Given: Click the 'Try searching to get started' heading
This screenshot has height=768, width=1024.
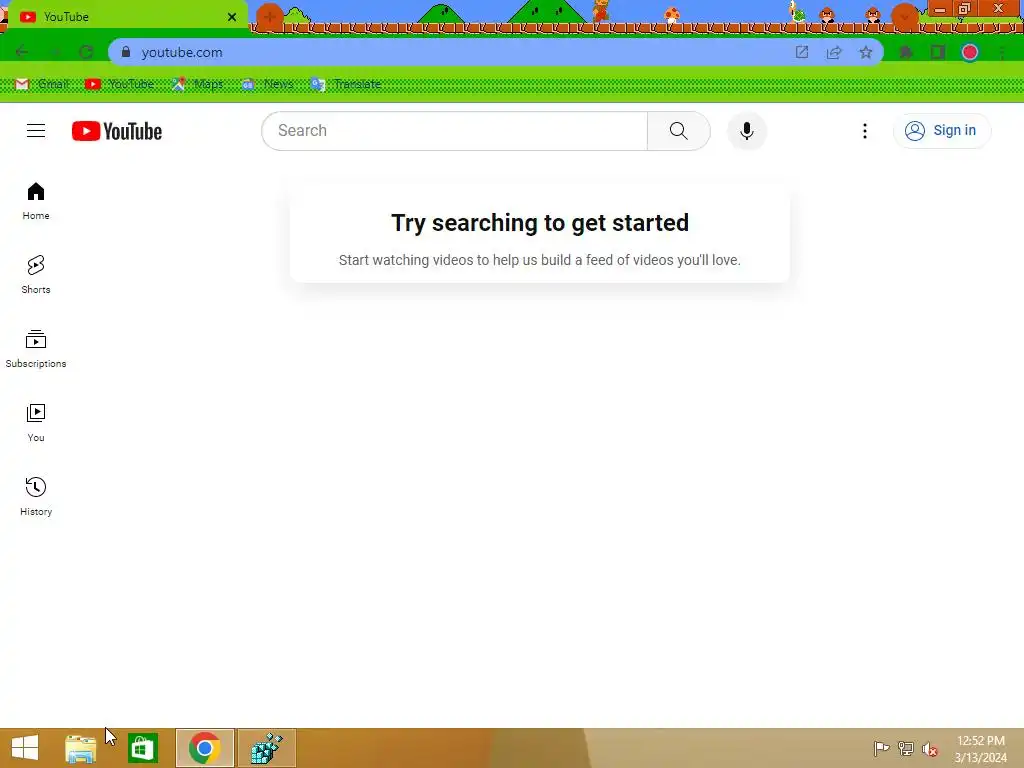Looking at the screenshot, I should pos(539,223).
